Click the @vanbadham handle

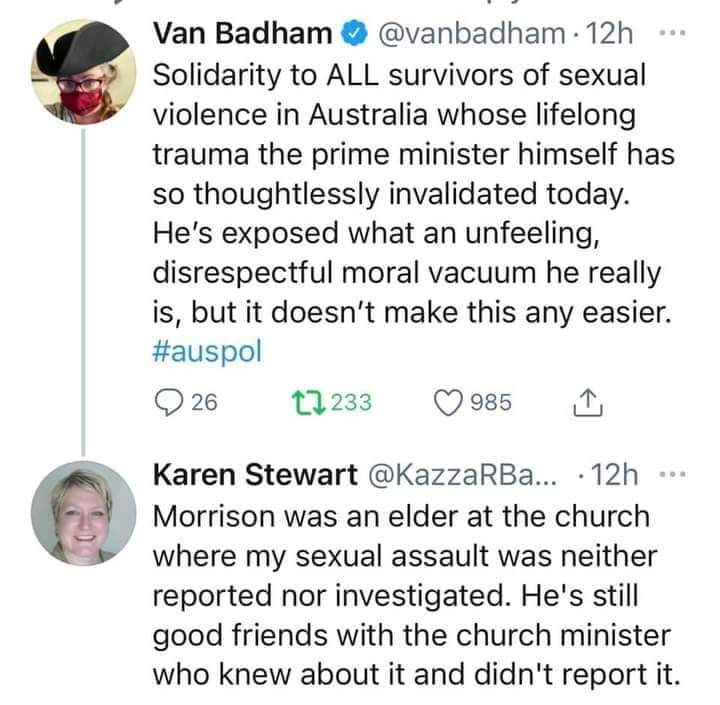(468, 34)
